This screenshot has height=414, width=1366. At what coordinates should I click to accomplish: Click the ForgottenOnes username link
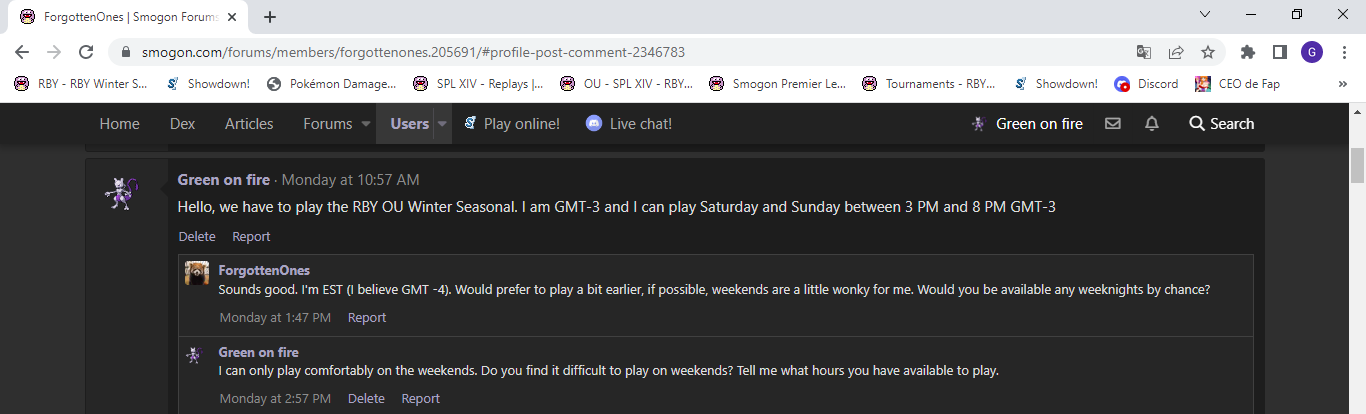coord(264,270)
